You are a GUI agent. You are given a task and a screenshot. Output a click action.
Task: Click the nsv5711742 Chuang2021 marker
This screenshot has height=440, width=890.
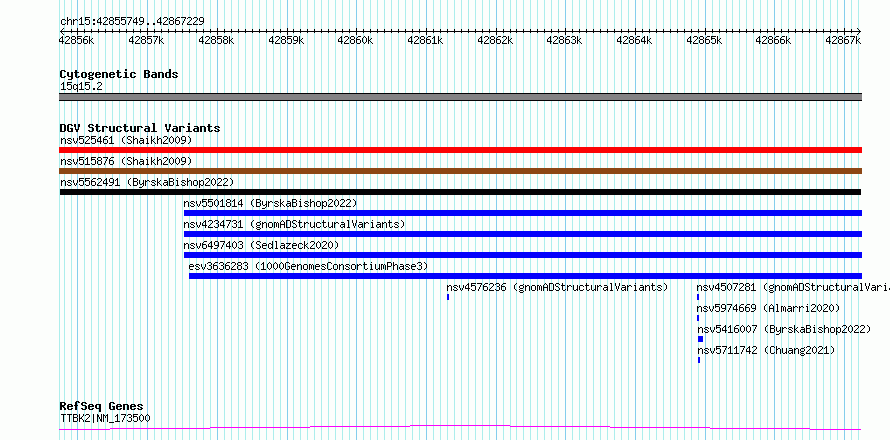pyautogui.click(x=699, y=360)
